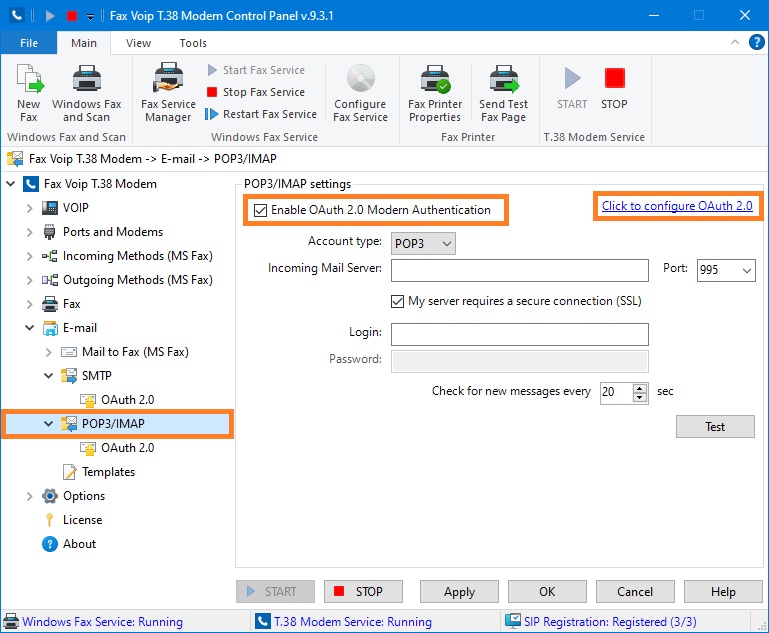769x633 pixels.
Task: Select Outgoing Methods (MS Fax) item
Action: tap(137, 280)
